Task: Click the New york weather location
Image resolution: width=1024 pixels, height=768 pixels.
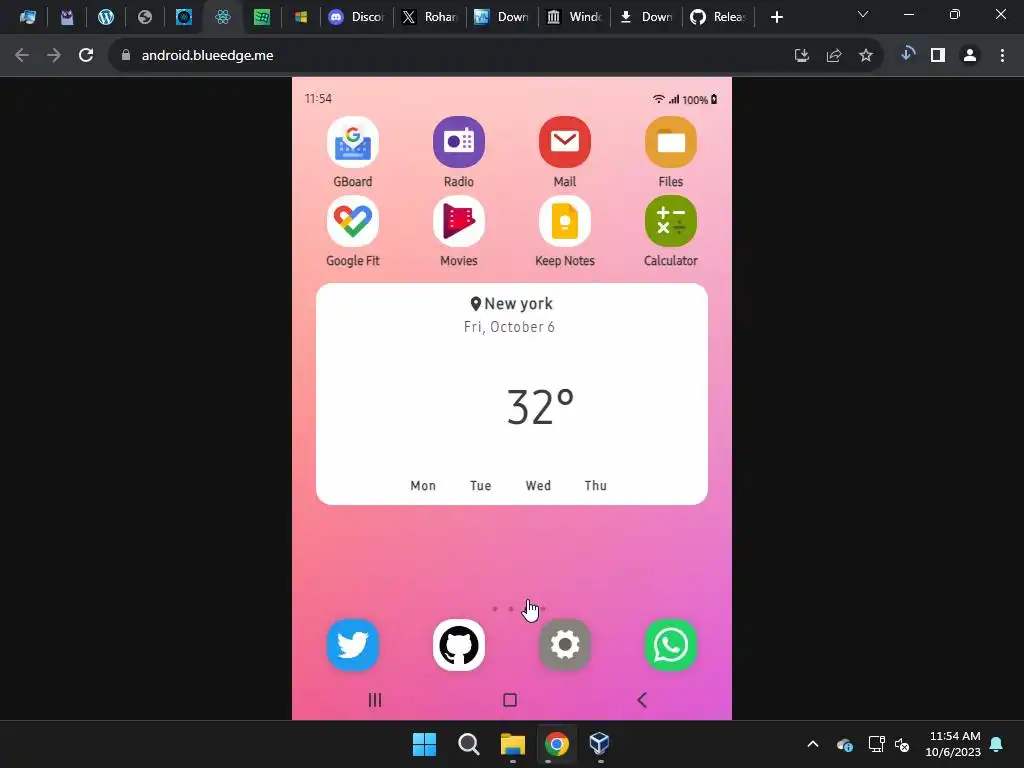Action: click(x=511, y=304)
